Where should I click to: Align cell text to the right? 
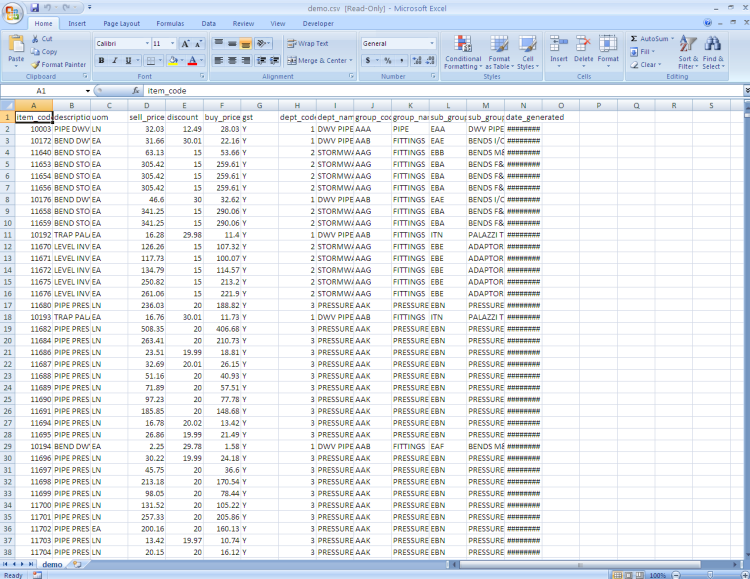(246, 61)
